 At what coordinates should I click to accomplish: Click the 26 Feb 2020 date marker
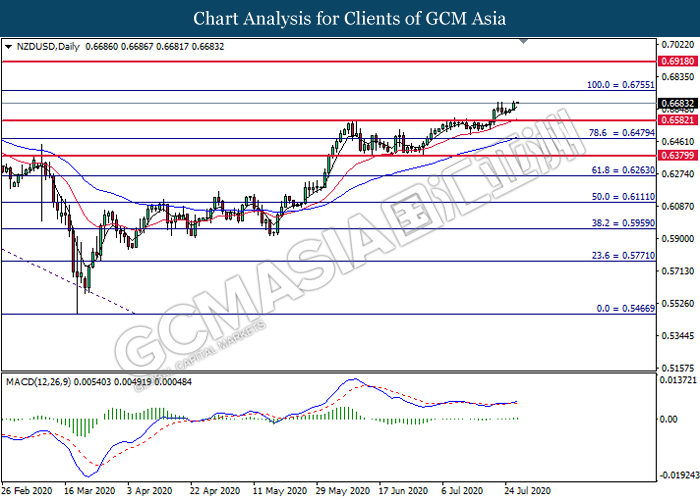pyautogui.click(x=28, y=492)
